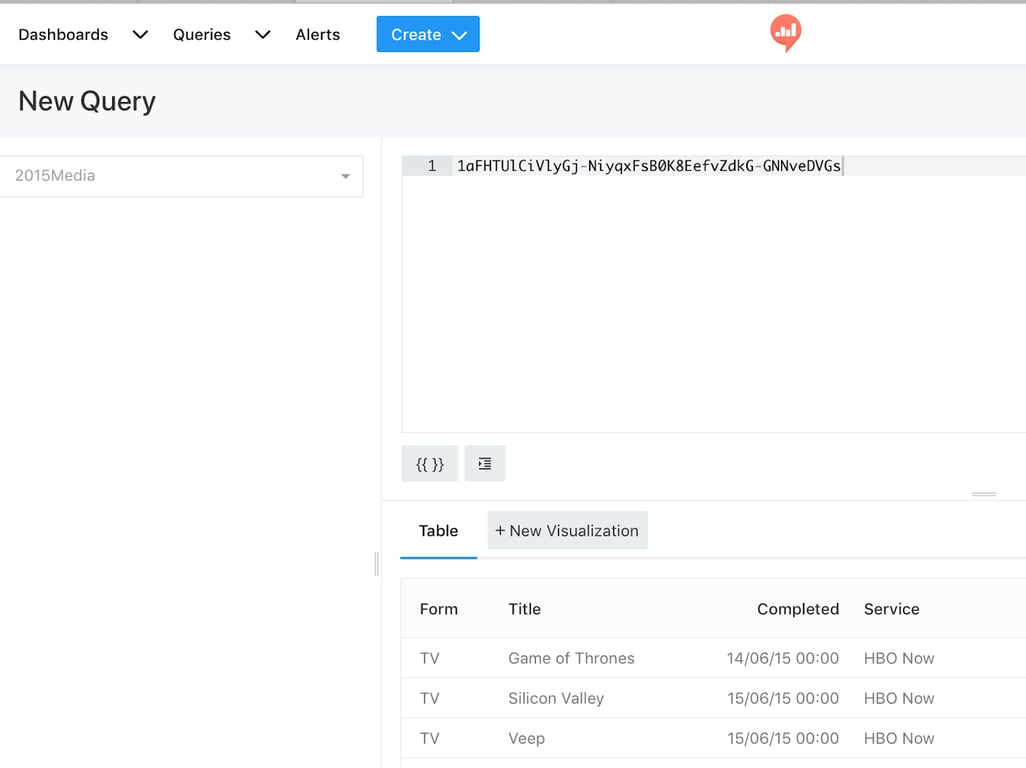Click the Silicon Valley row's completed date
The width and height of the screenshot is (1026, 768).
[783, 699]
